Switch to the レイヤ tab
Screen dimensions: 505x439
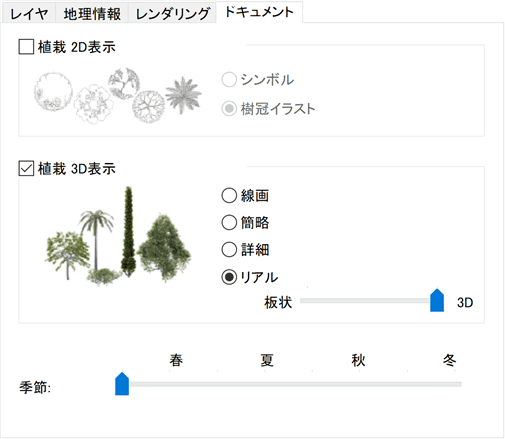click(29, 14)
